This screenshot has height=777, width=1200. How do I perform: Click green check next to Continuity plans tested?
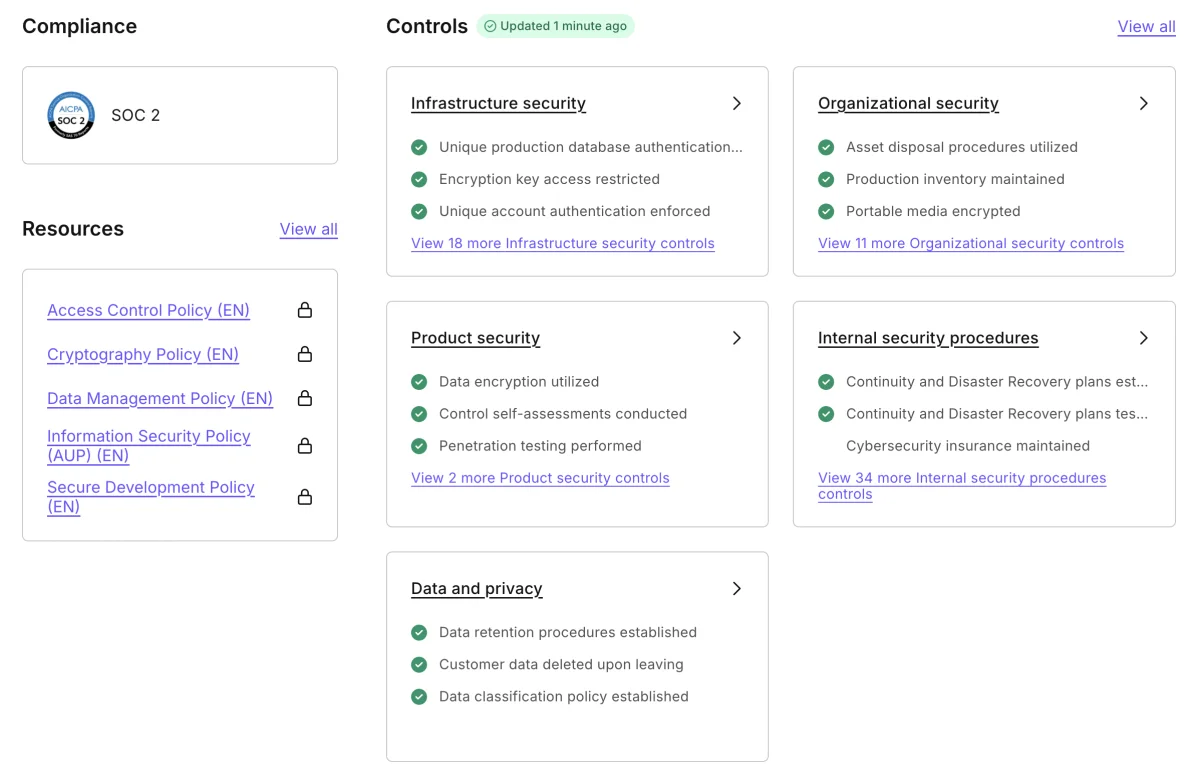(826, 413)
